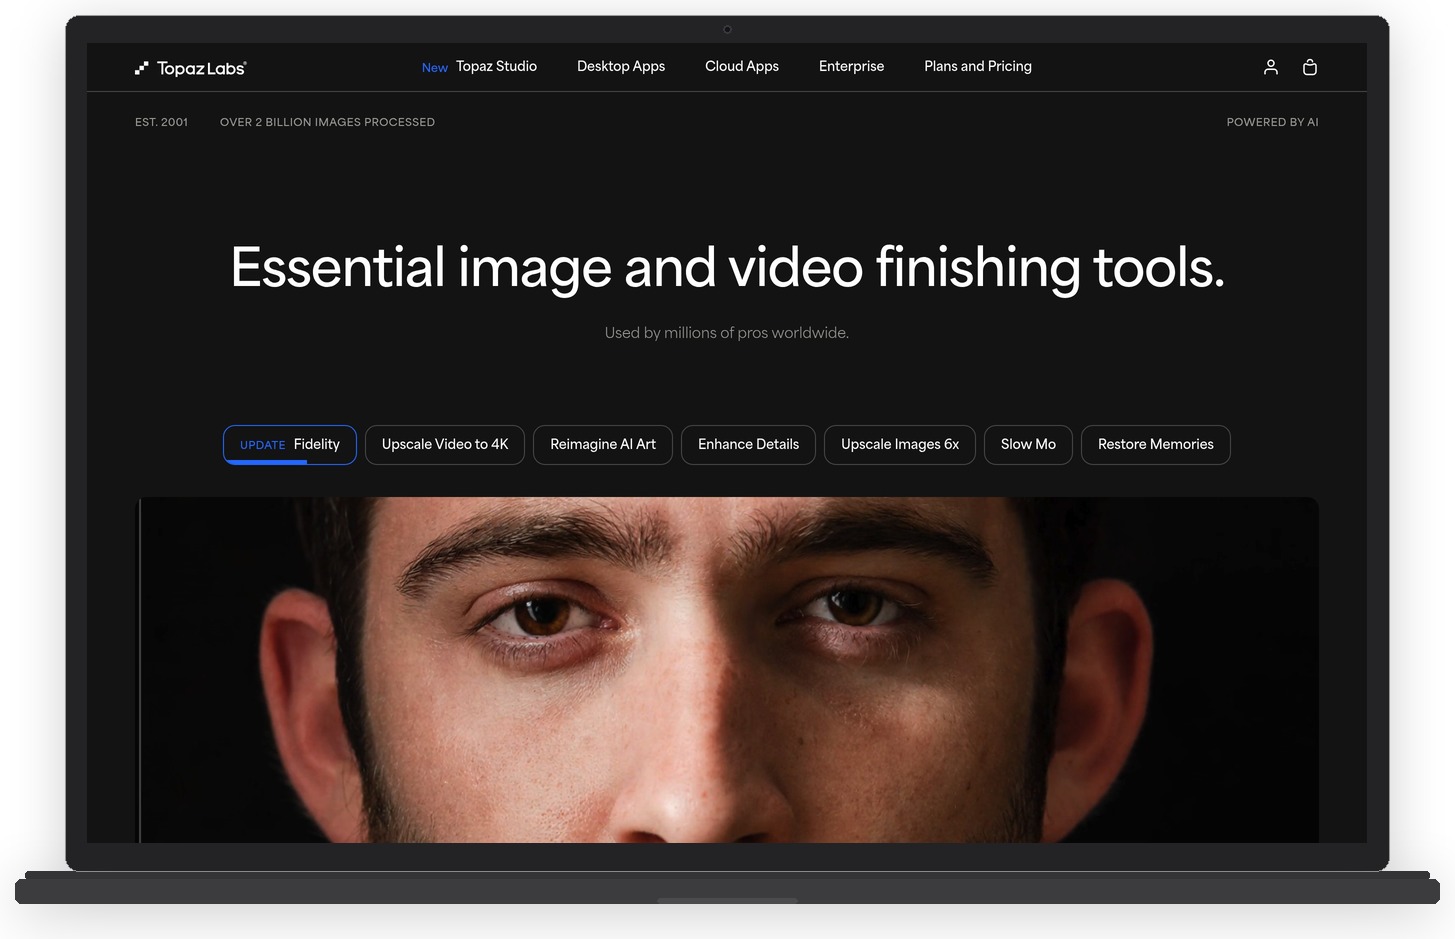Click the POWERED BY AI label
This screenshot has width=1455, height=939.
coord(1272,121)
